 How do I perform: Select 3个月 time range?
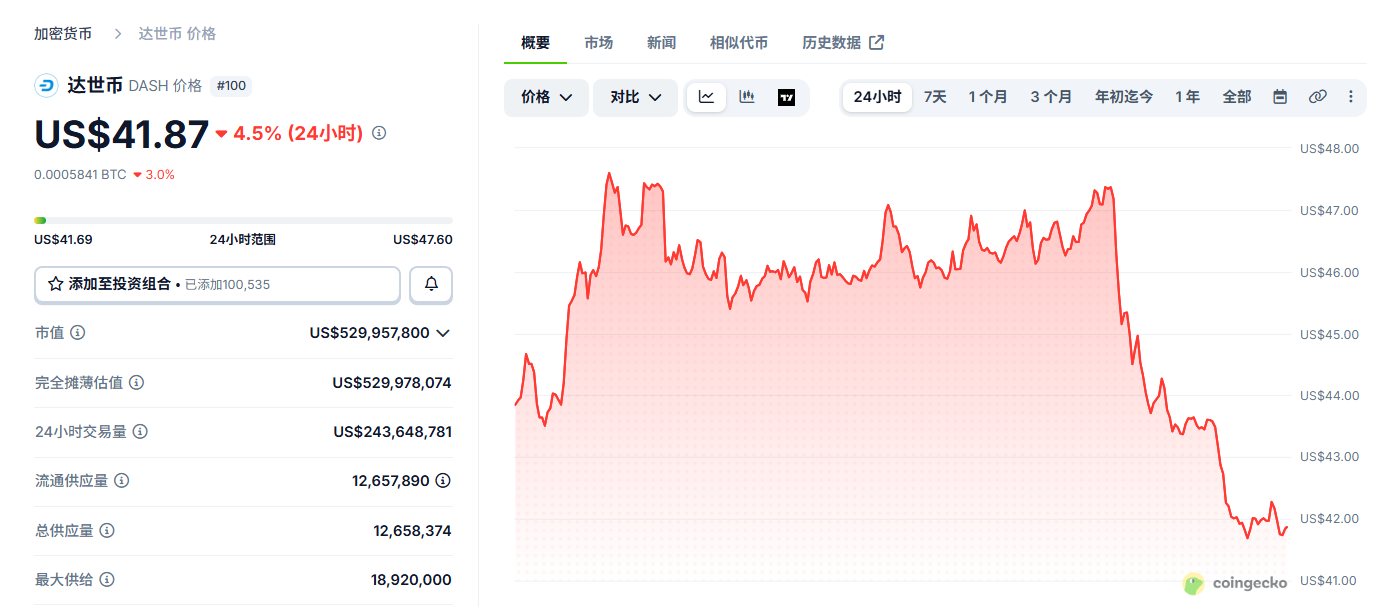point(1051,97)
